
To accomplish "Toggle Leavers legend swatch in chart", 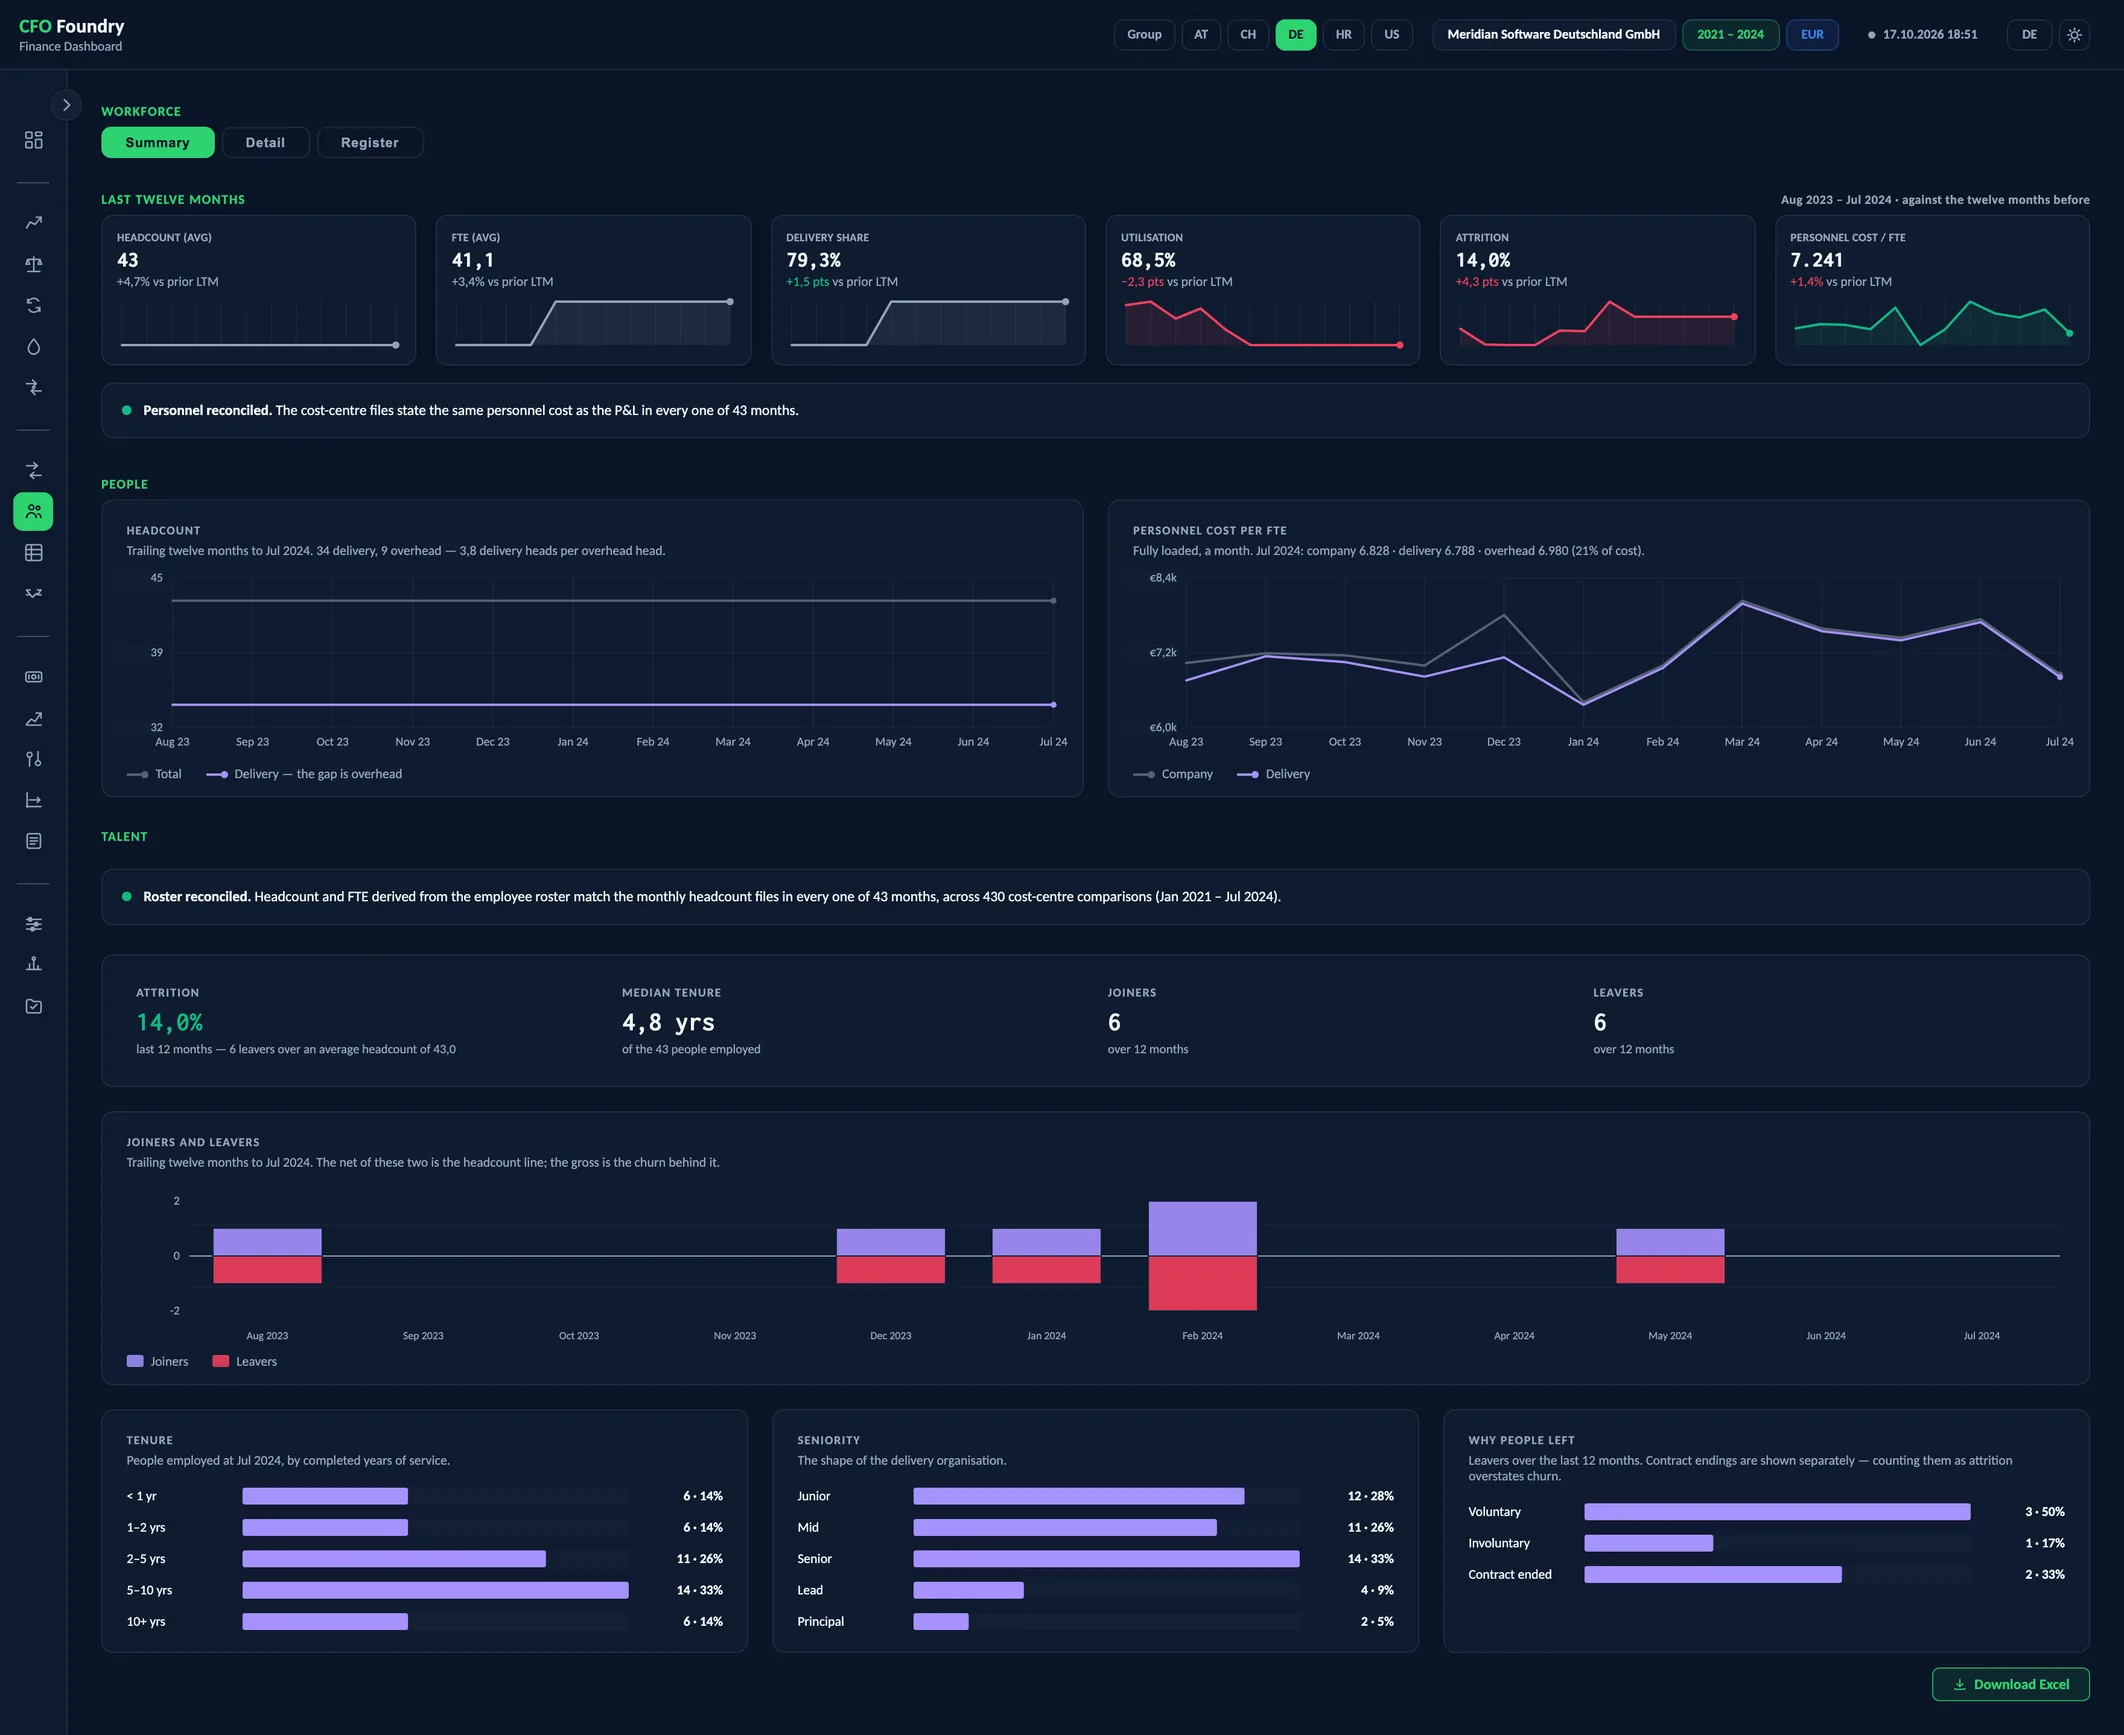I will coord(221,1361).
